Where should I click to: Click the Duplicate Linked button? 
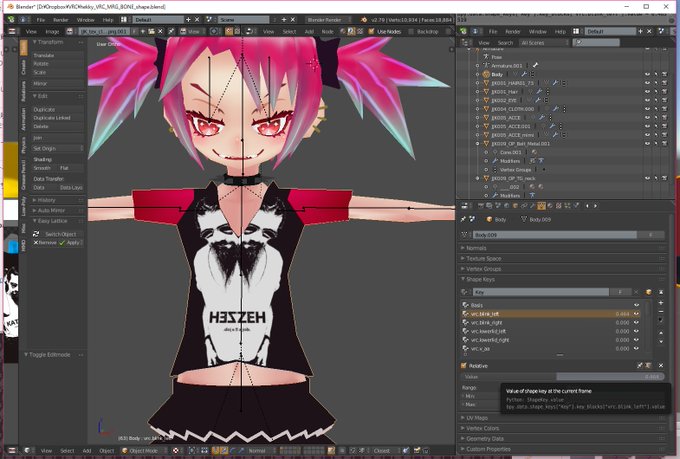[58, 118]
